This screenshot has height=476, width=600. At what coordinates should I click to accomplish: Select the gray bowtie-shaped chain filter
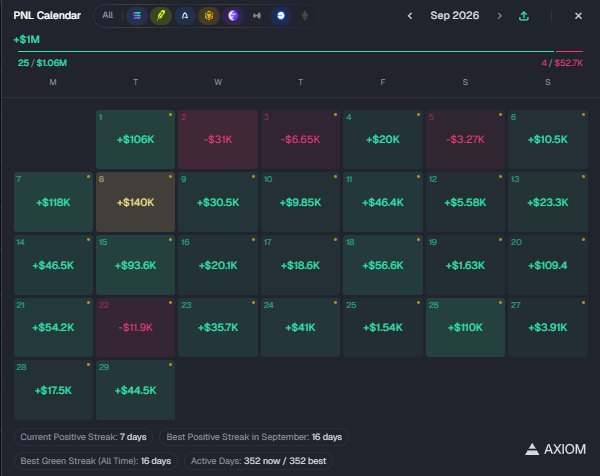[x=257, y=16]
